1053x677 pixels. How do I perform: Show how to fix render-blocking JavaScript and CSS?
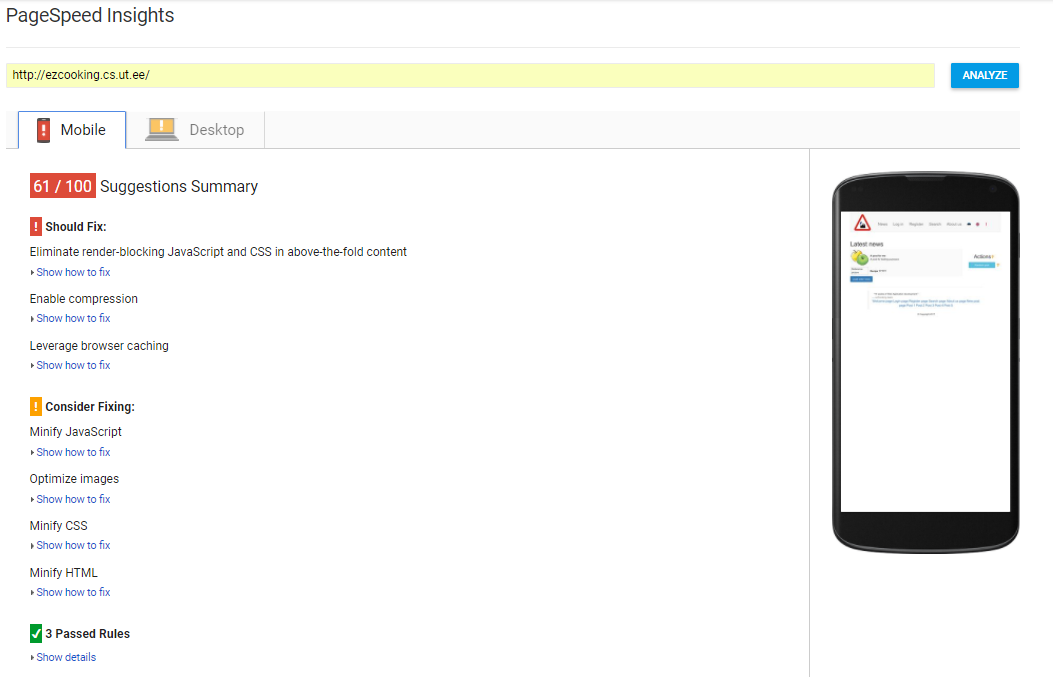[x=73, y=272]
